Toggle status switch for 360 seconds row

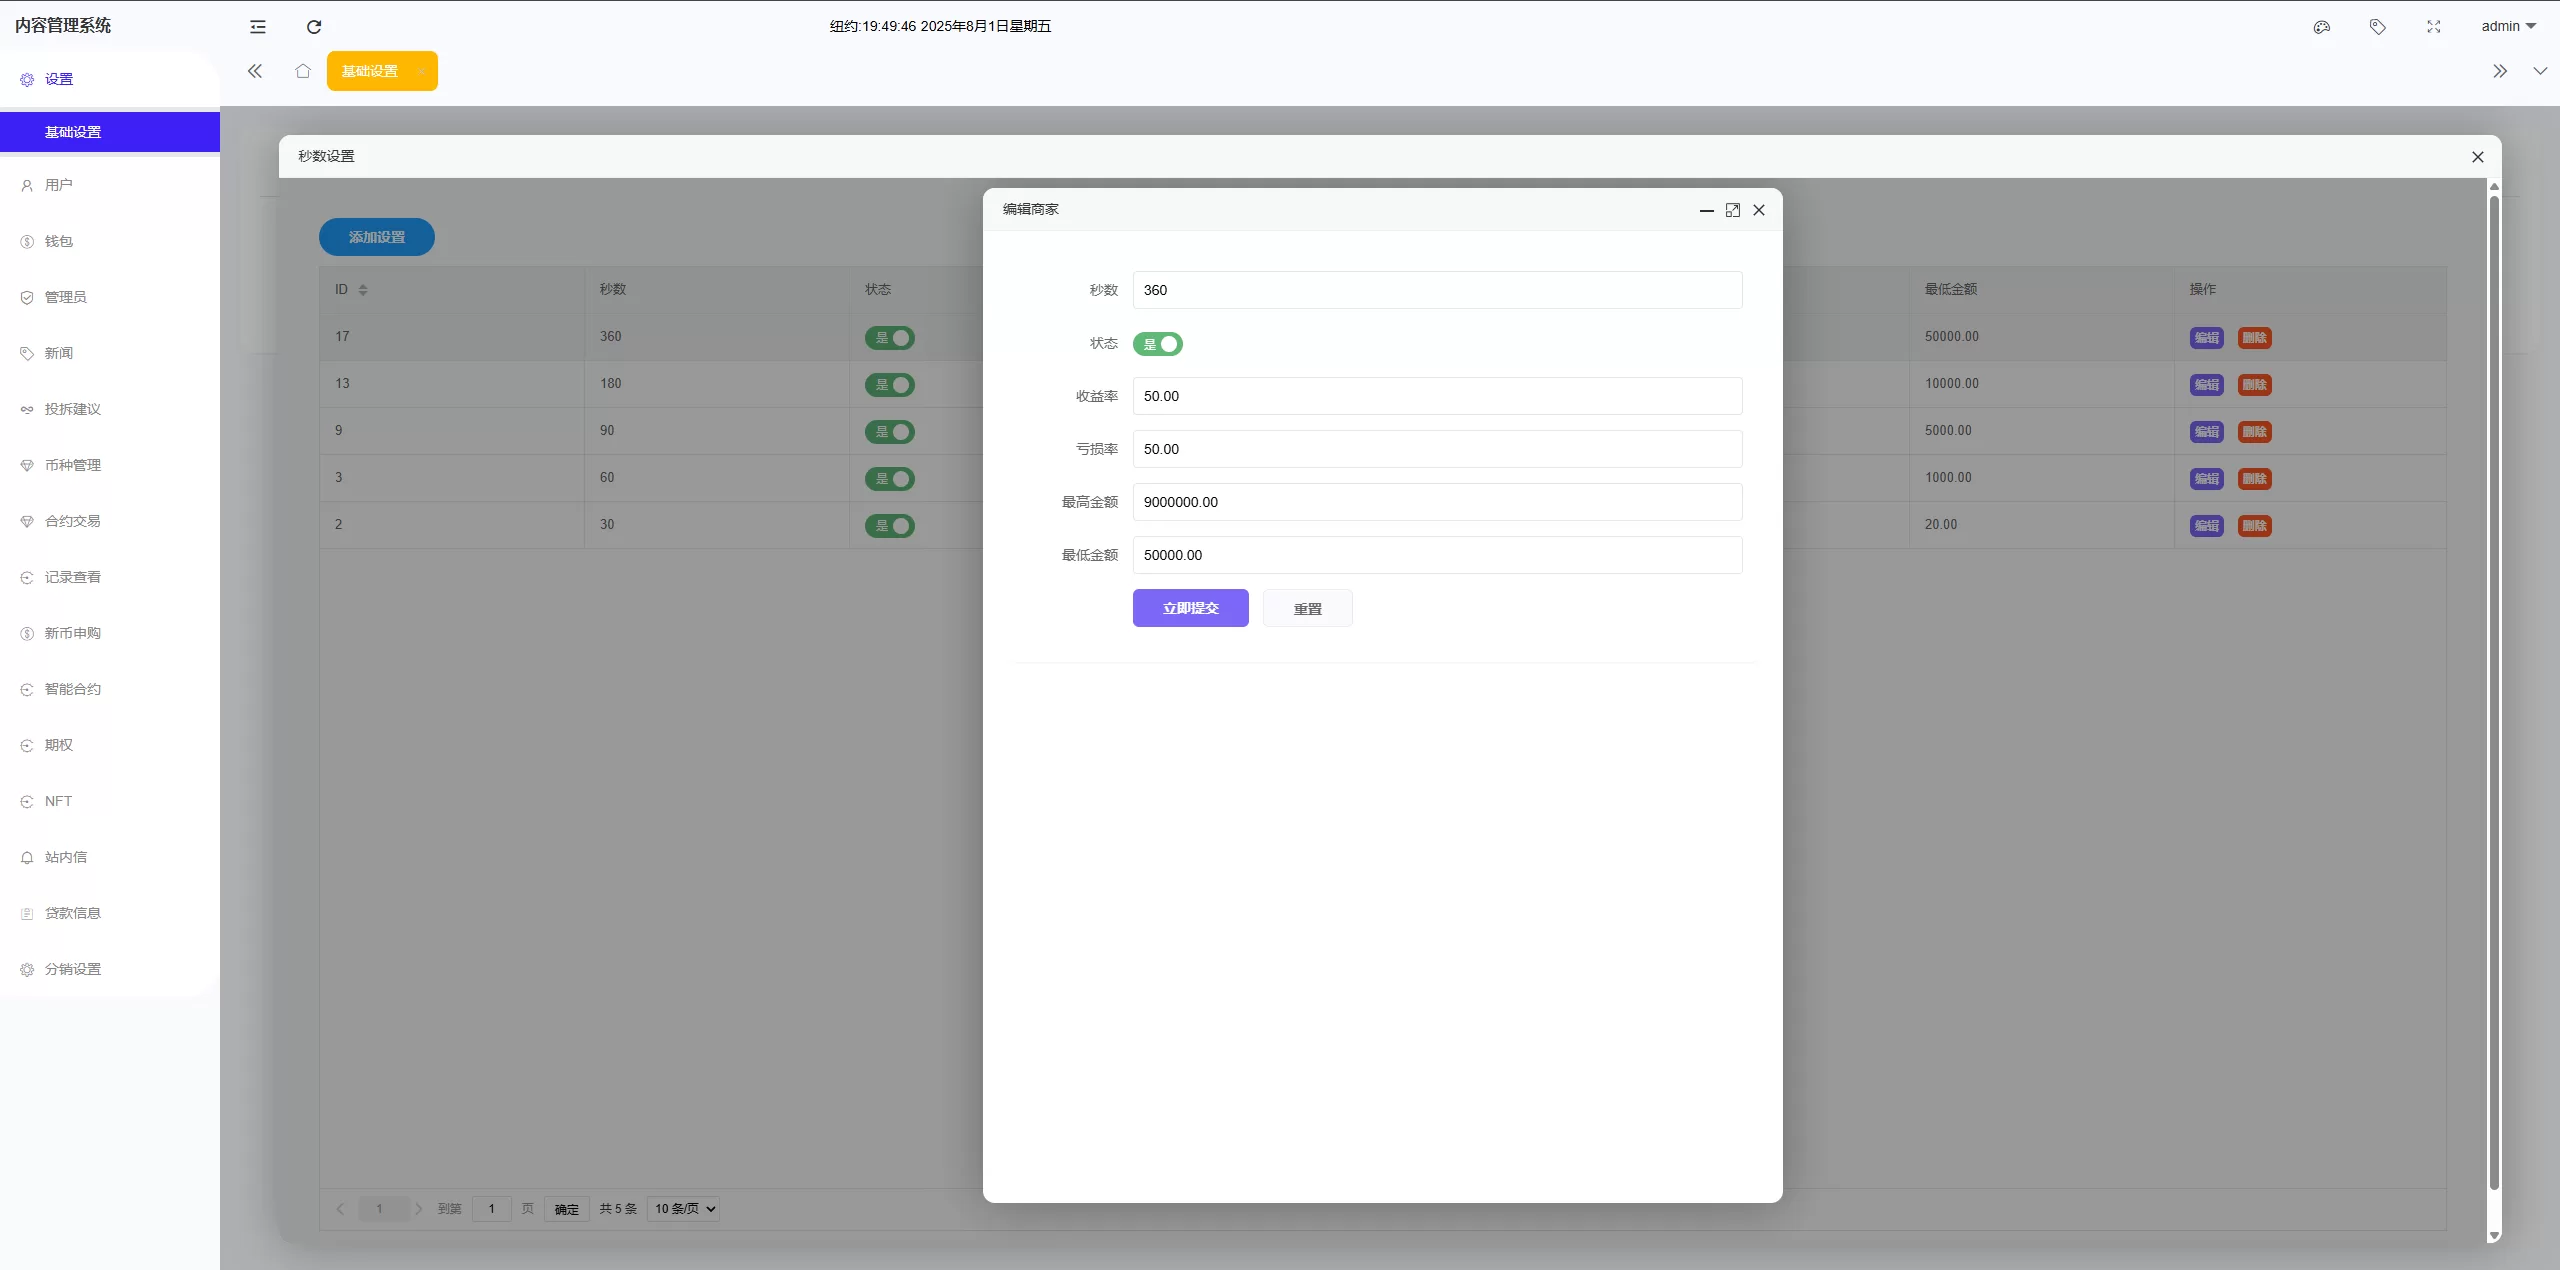(x=890, y=338)
